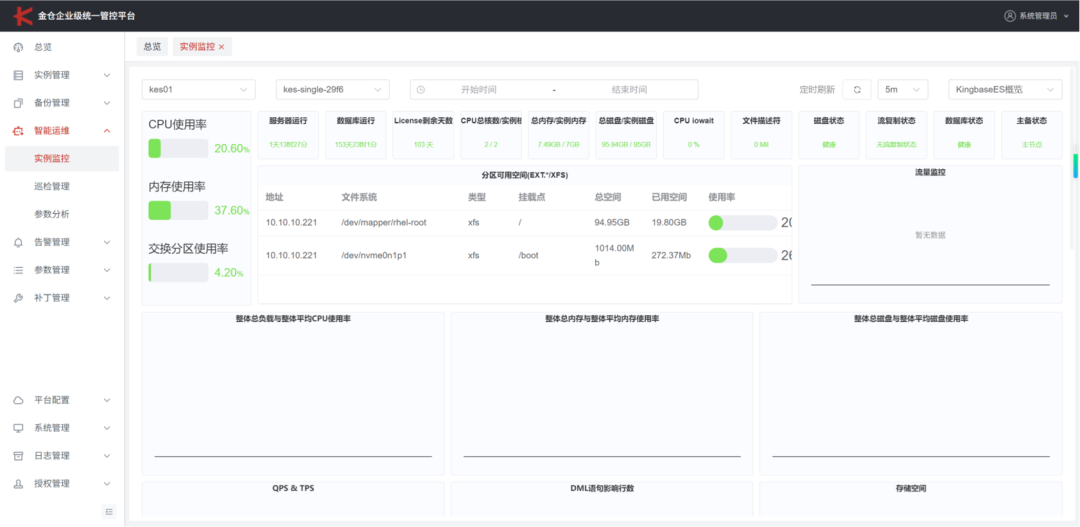Click the 授权管理 stamp icon
This screenshot has width=1080, height=527.
(19, 484)
